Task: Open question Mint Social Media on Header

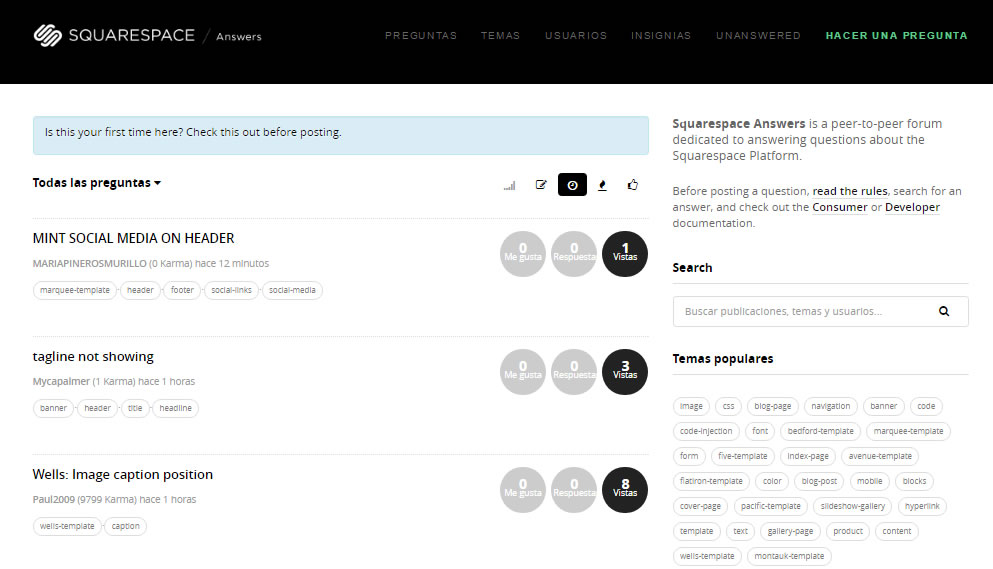Action: point(134,238)
